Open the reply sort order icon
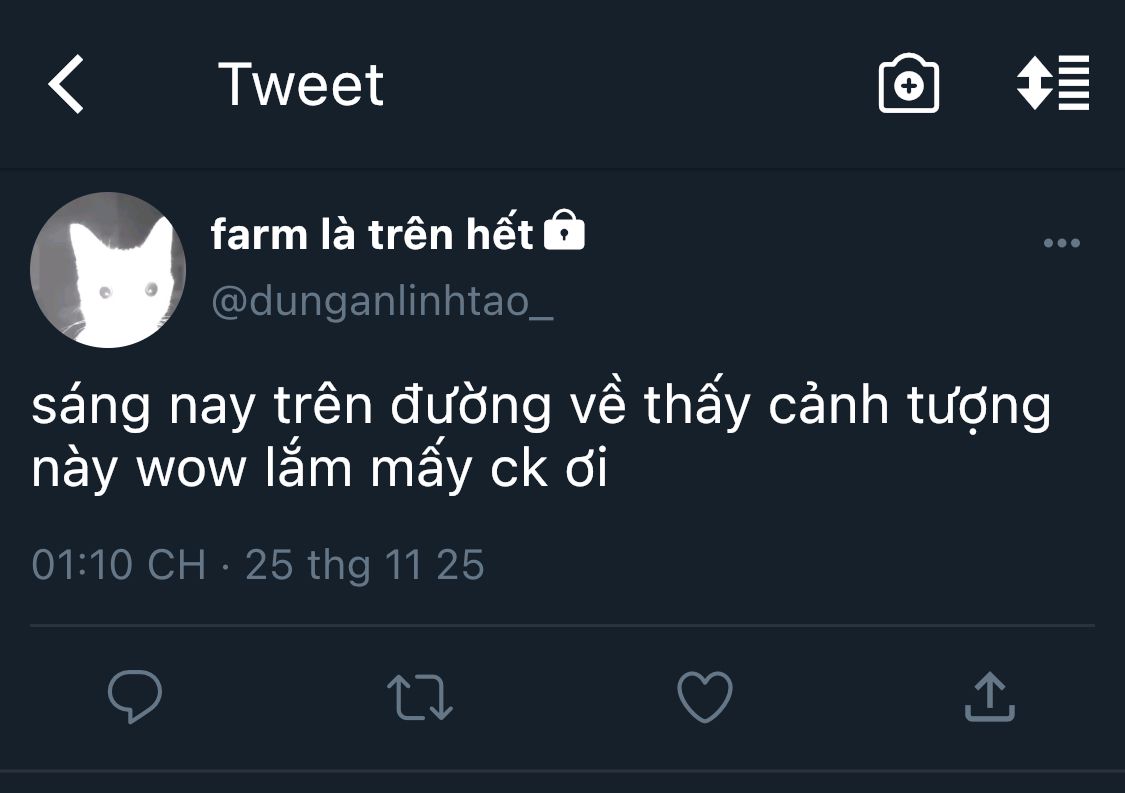This screenshot has height=793, width=1125. (x=1053, y=84)
